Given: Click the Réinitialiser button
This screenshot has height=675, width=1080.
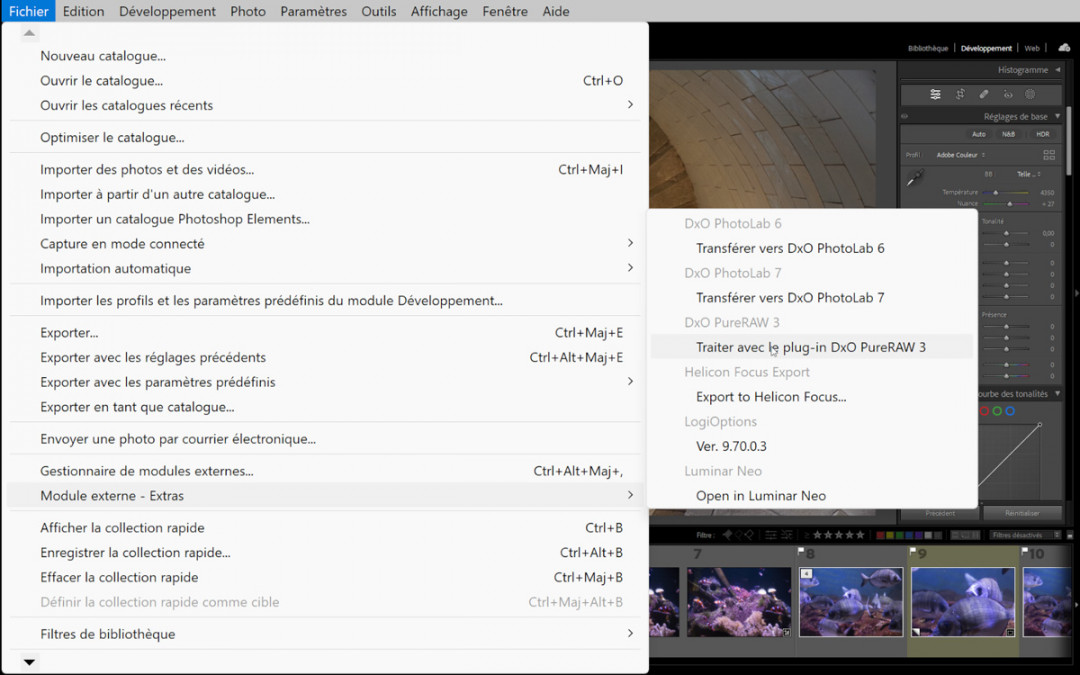Looking at the screenshot, I should (x=1022, y=513).
